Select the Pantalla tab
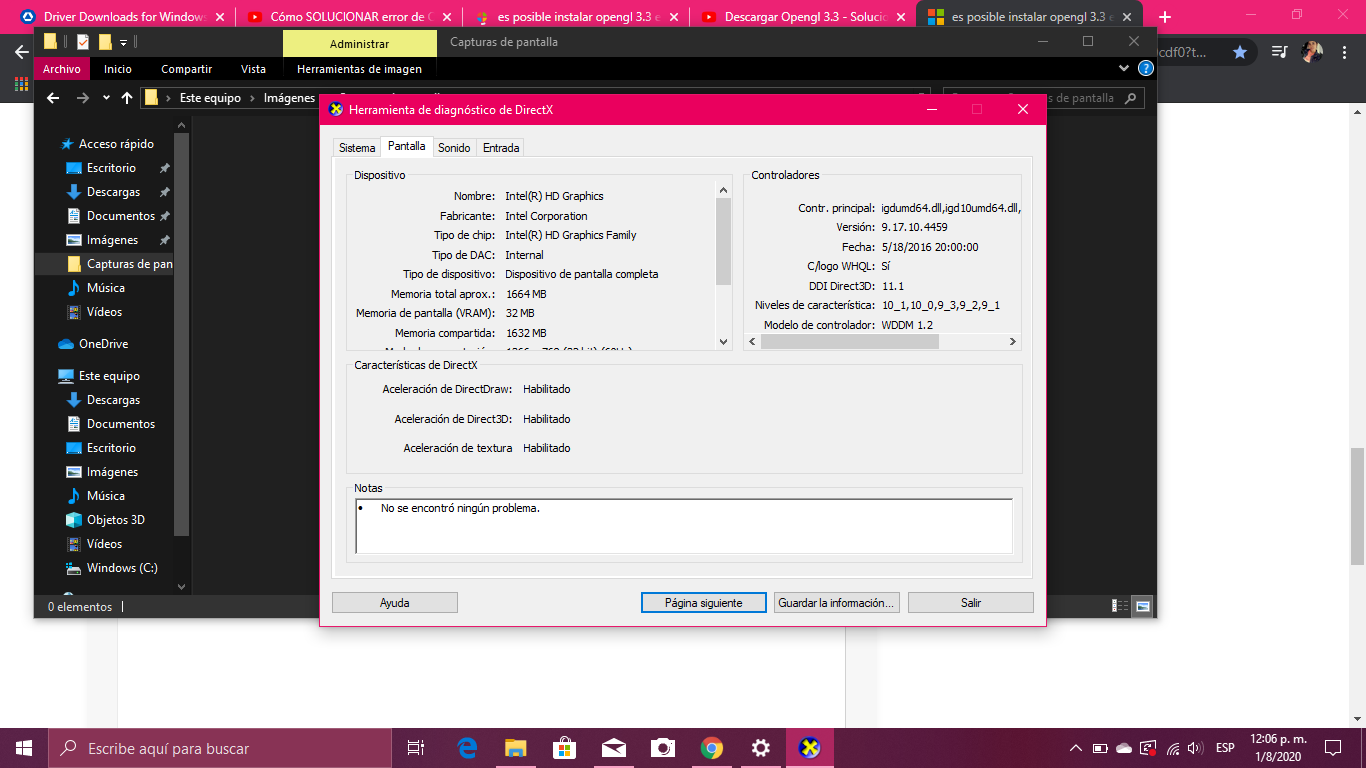Viewport: 1366px width, 768px height. [407, 146]
